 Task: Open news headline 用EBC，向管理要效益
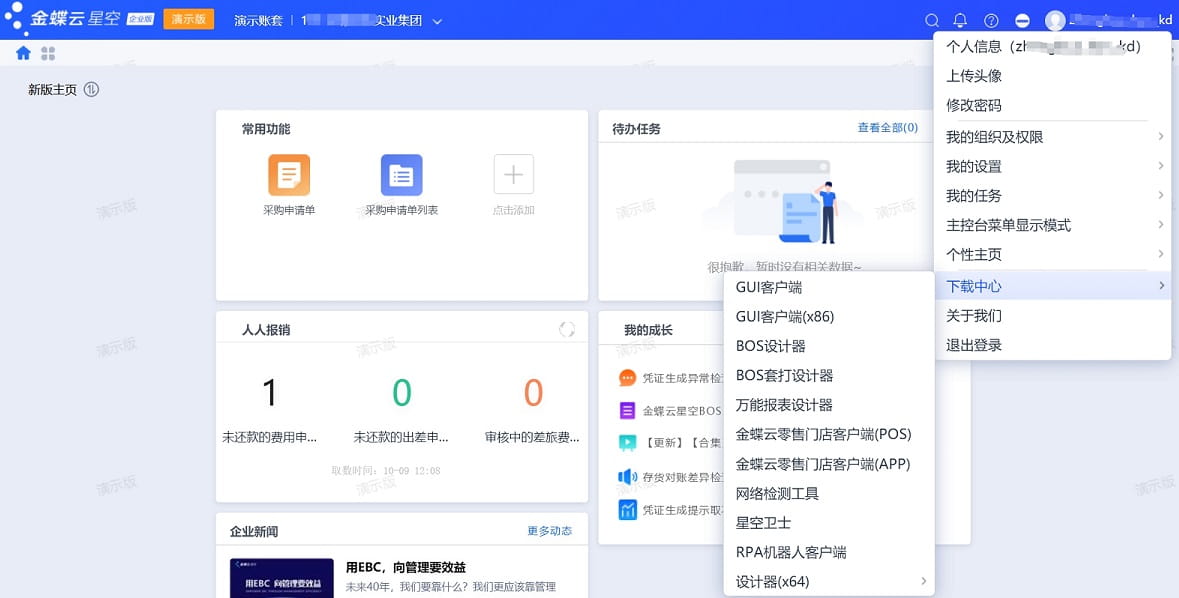[x=406, y=567]
